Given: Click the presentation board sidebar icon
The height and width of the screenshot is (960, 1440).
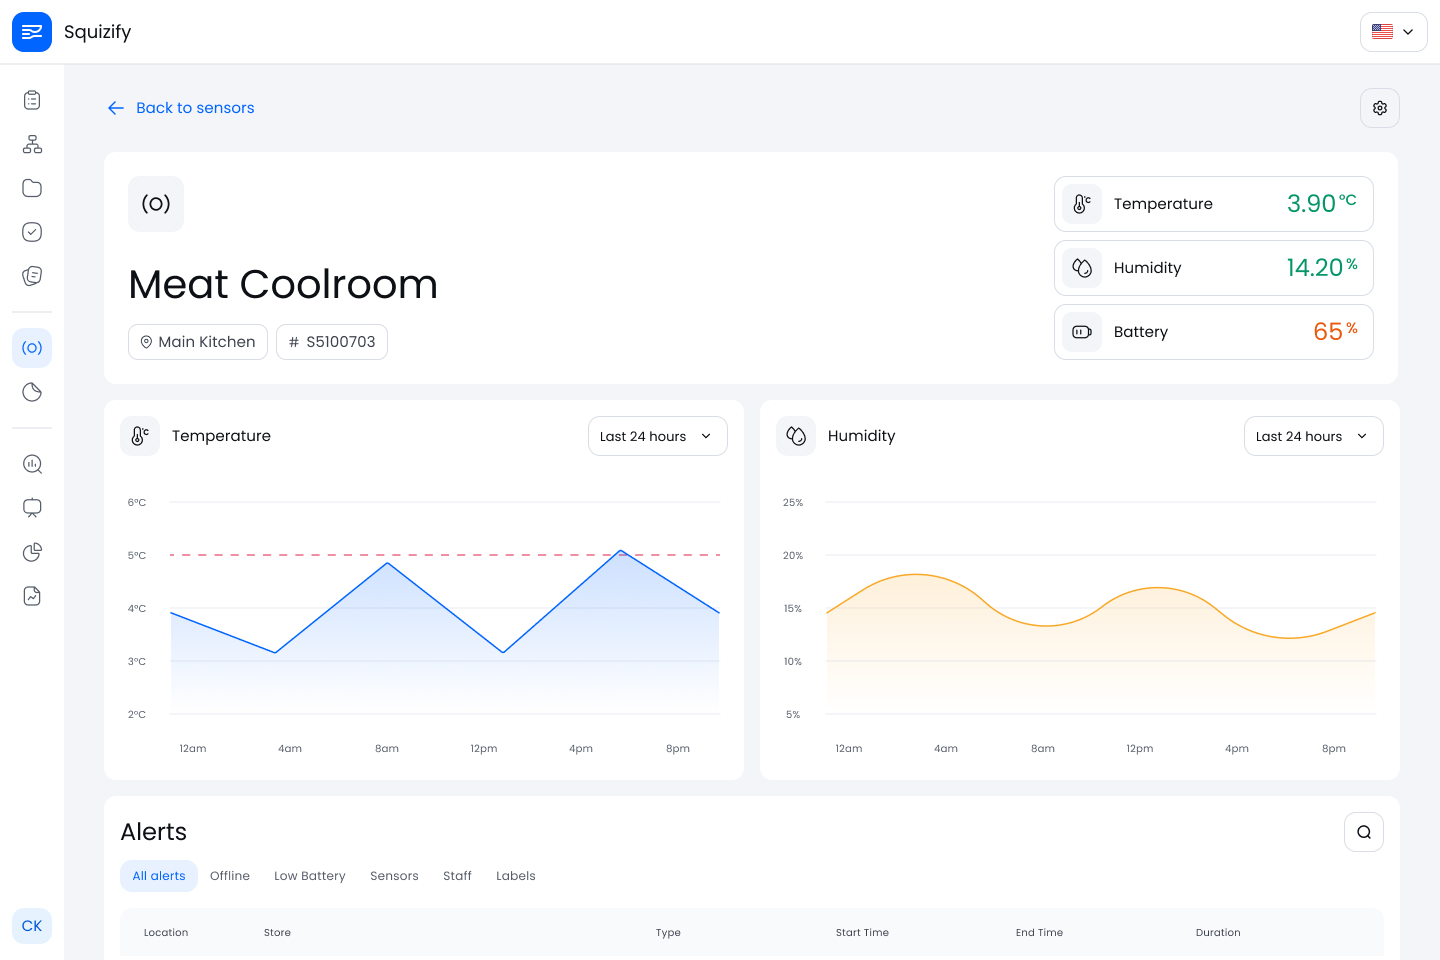Looking at the screenshot, I should 32,508.
